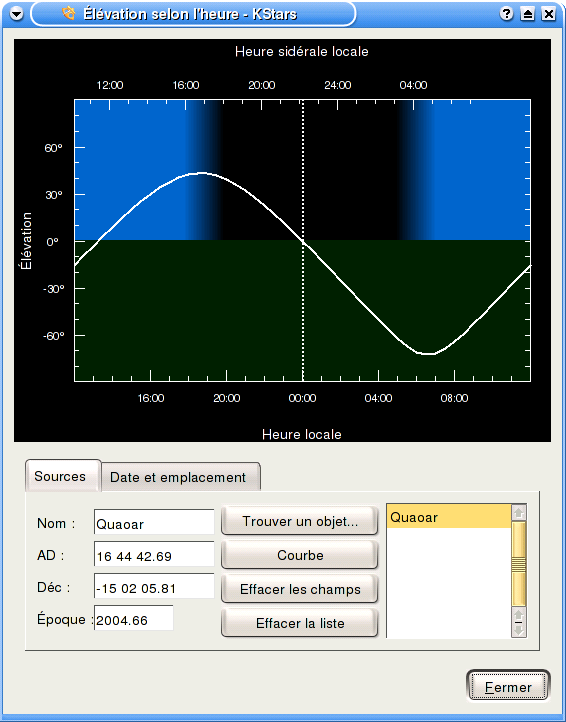
Task: Click the question mark help icon
Action: click(506, 14)
